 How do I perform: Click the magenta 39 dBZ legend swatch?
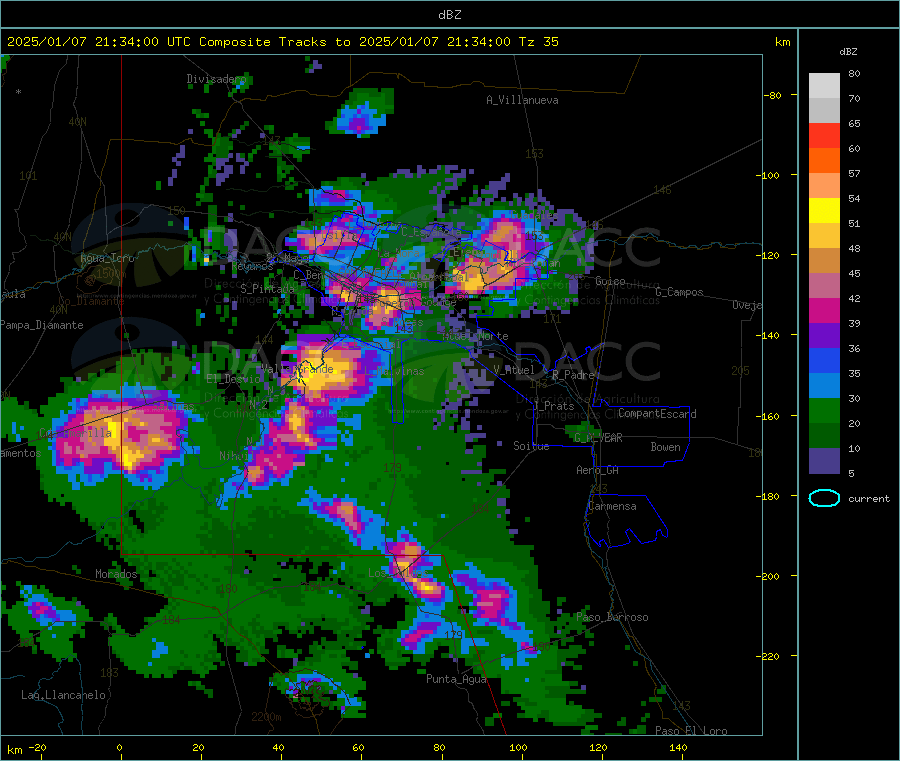click(x=824, y=310)
